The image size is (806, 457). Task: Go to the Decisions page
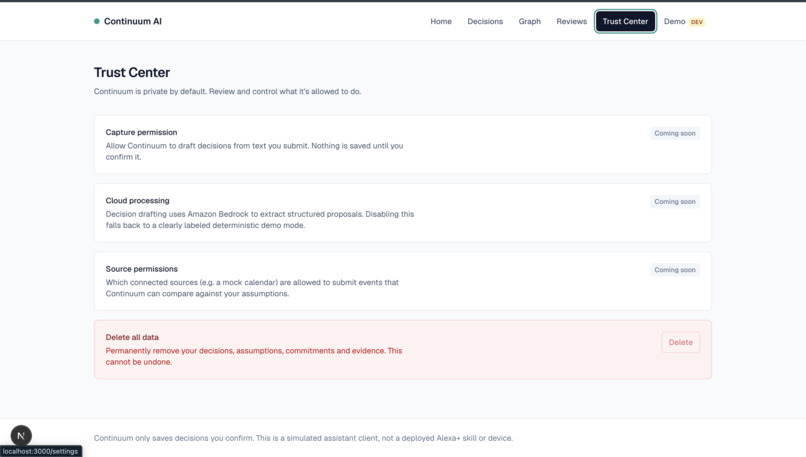coord(485,21)
